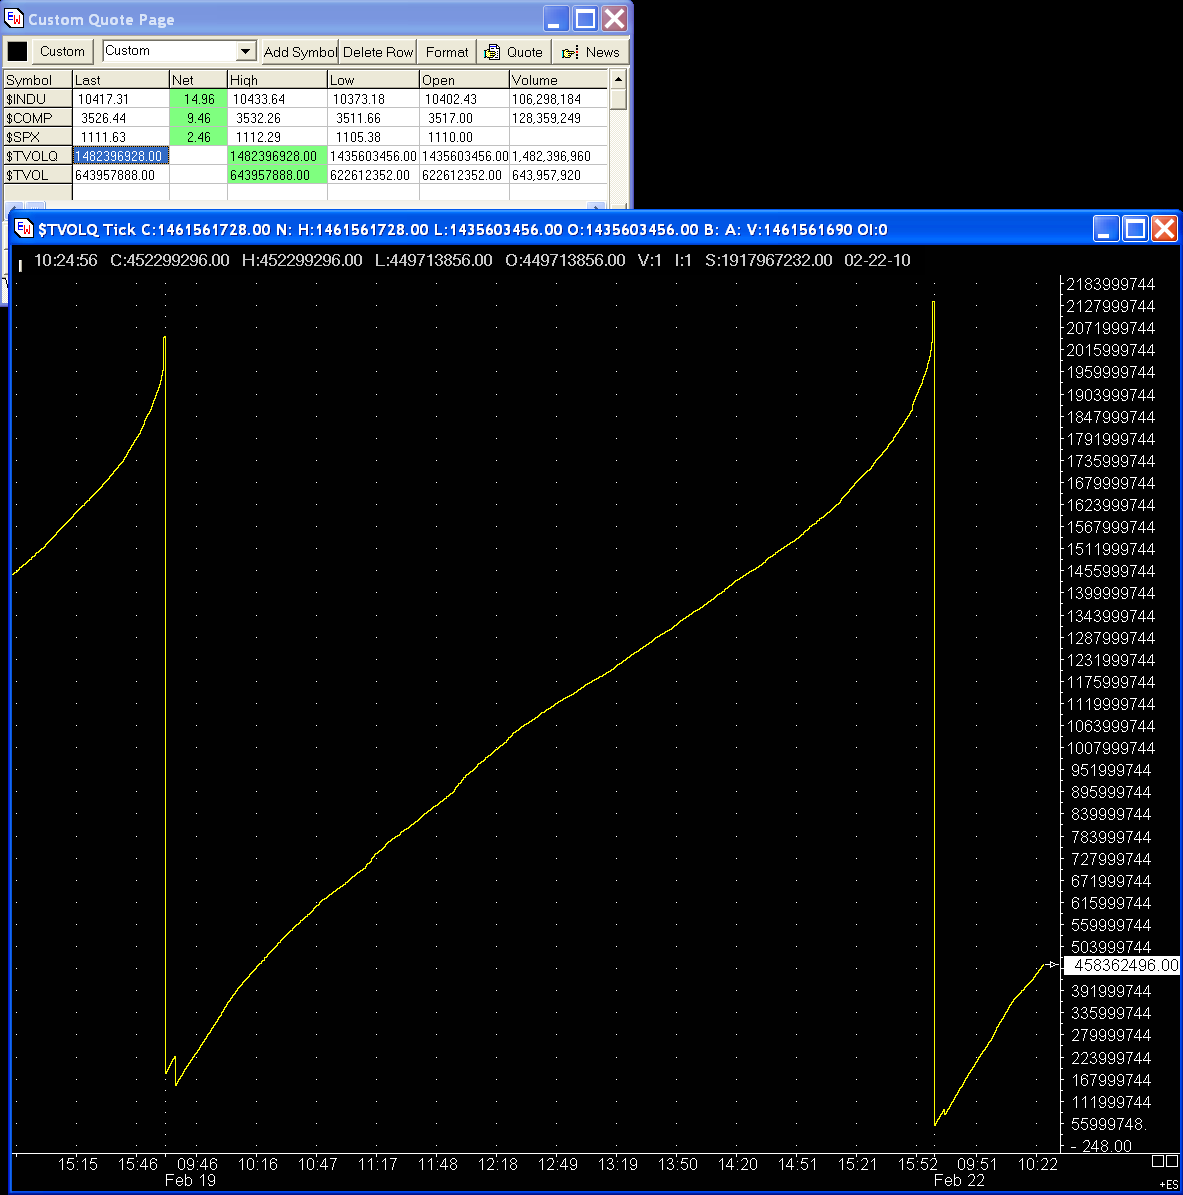
Task: Click the Add Symbol button
Action: (299, 52)
